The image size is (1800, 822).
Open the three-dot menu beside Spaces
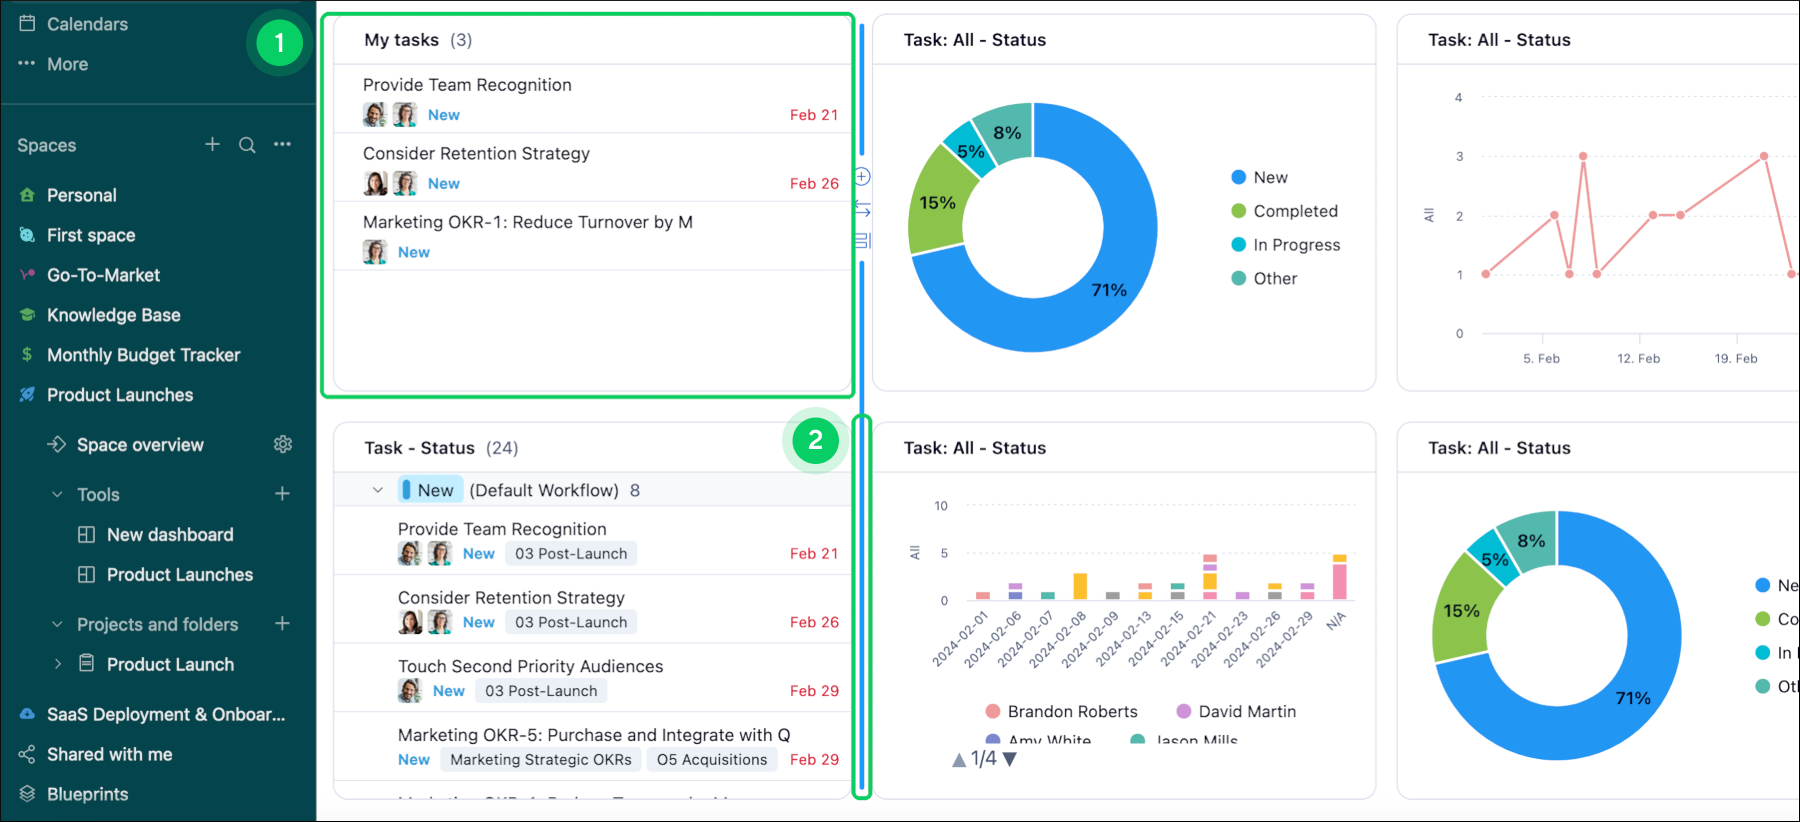[x=283, y=145]
